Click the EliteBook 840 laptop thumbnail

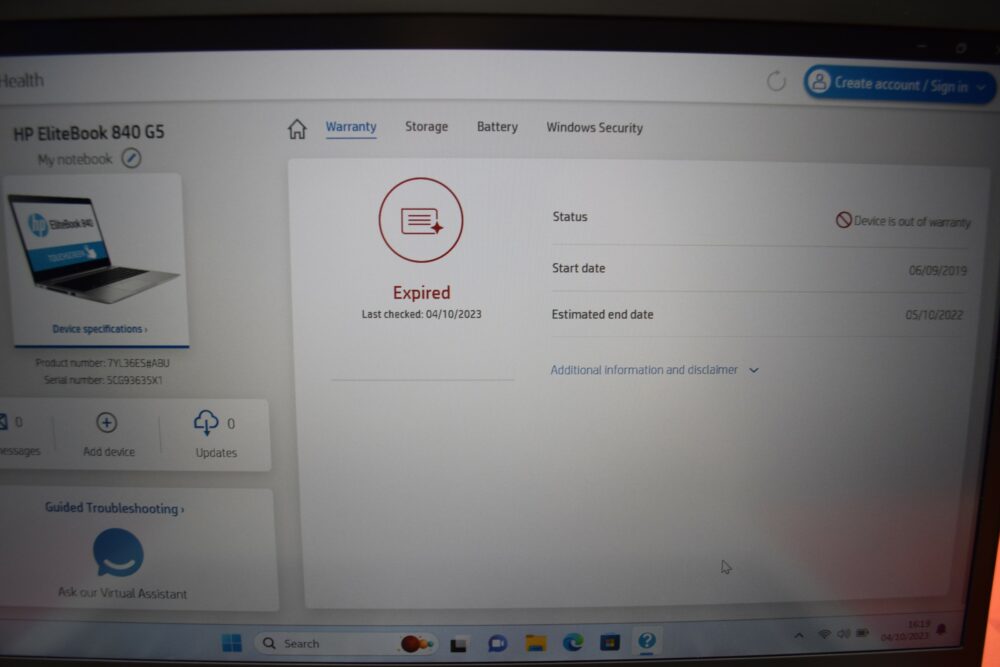click(93, 249)
